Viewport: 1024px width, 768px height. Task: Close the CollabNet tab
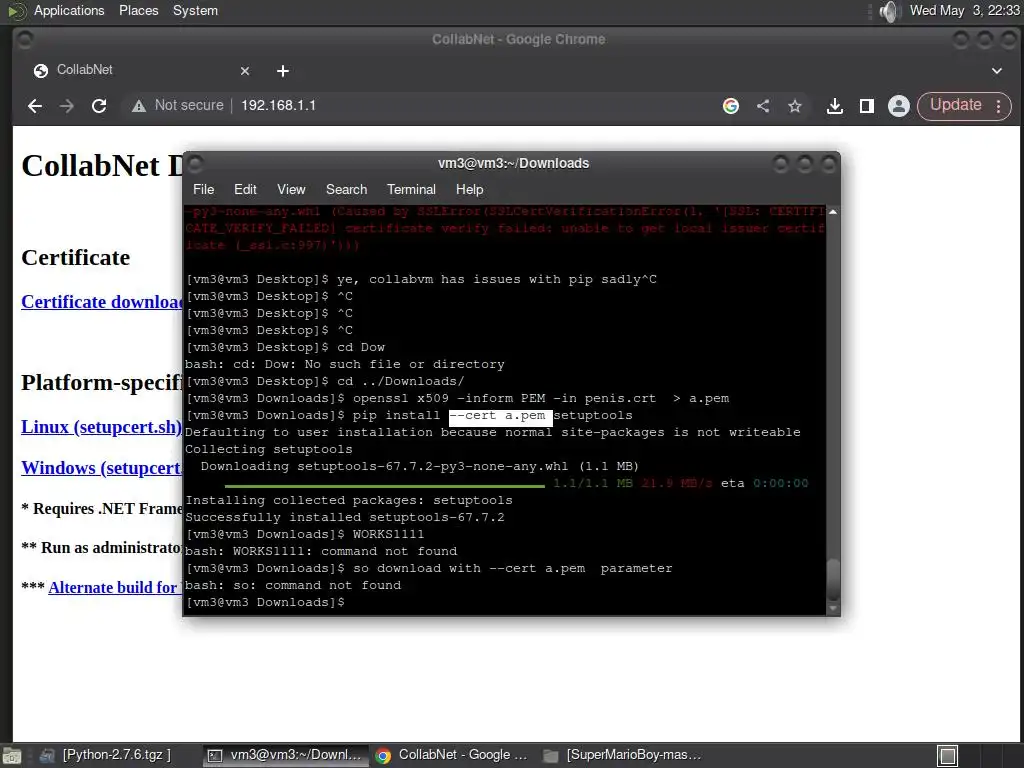[x=245, y=71]
